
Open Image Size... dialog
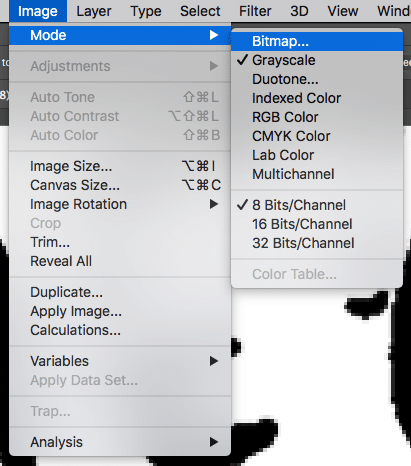120,166
